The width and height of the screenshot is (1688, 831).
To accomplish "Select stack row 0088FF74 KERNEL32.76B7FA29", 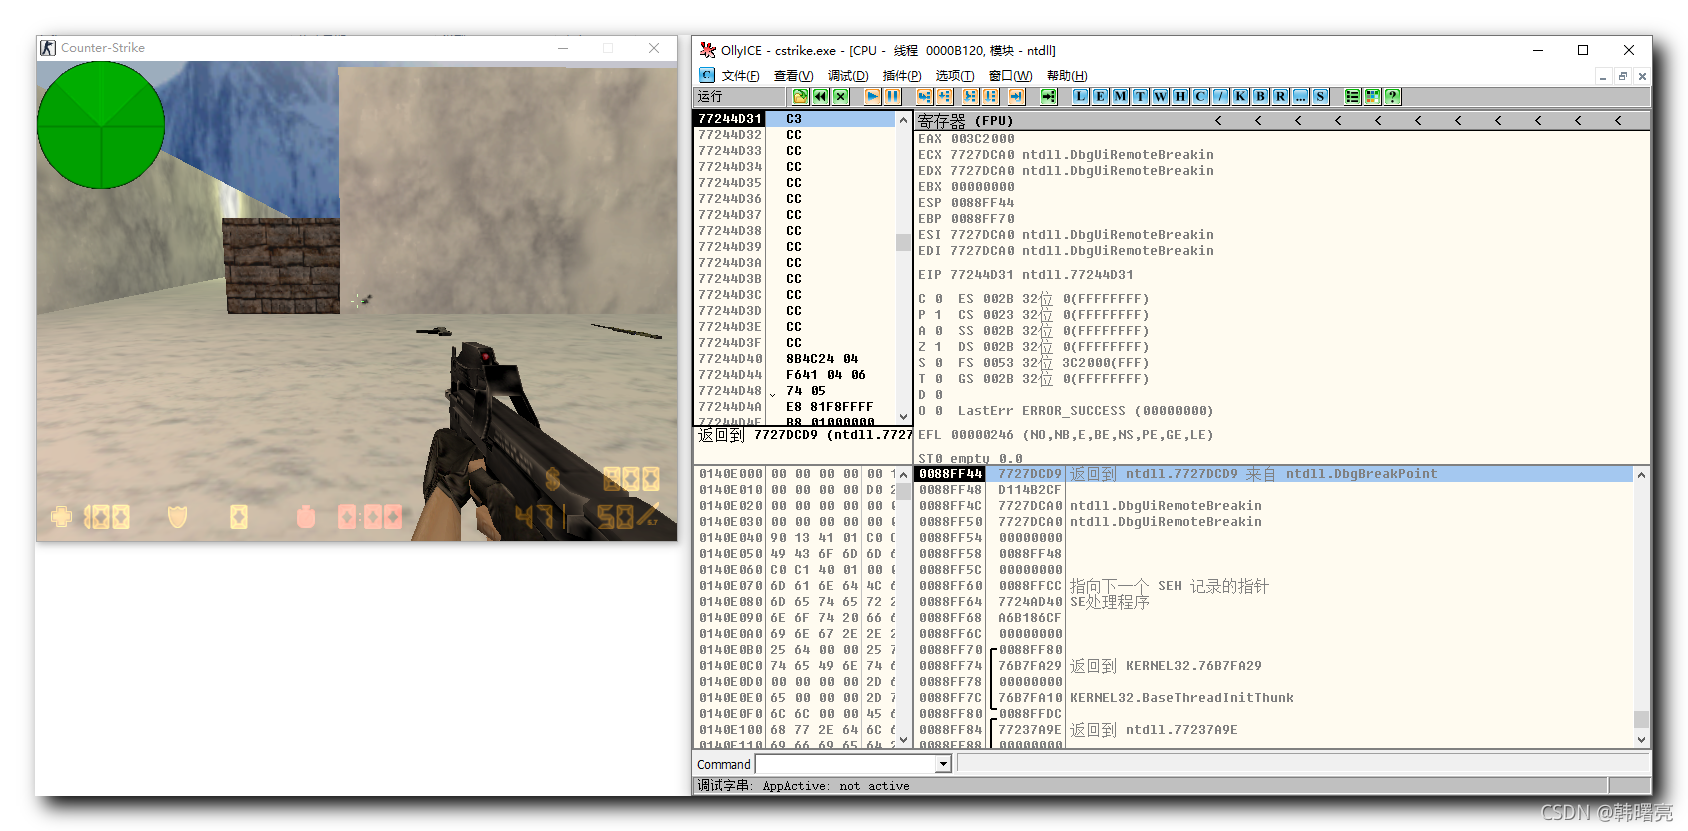I will click(1273, 666).
